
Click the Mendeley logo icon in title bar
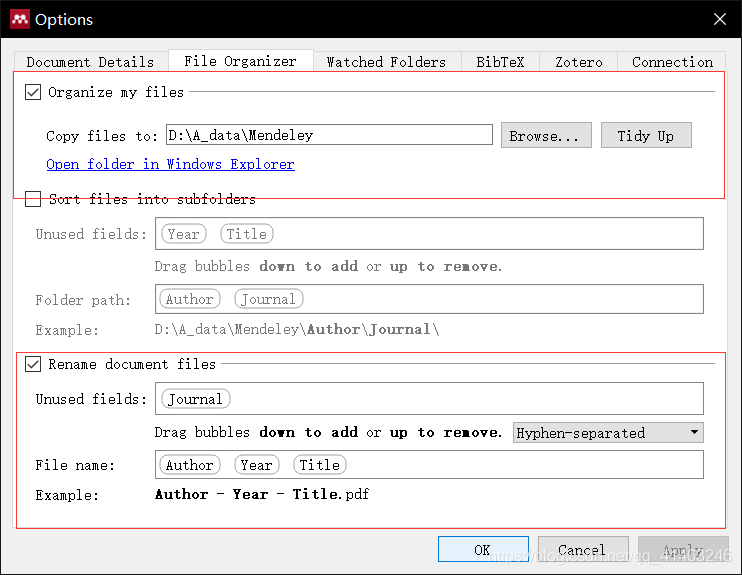tap(20, 19)
